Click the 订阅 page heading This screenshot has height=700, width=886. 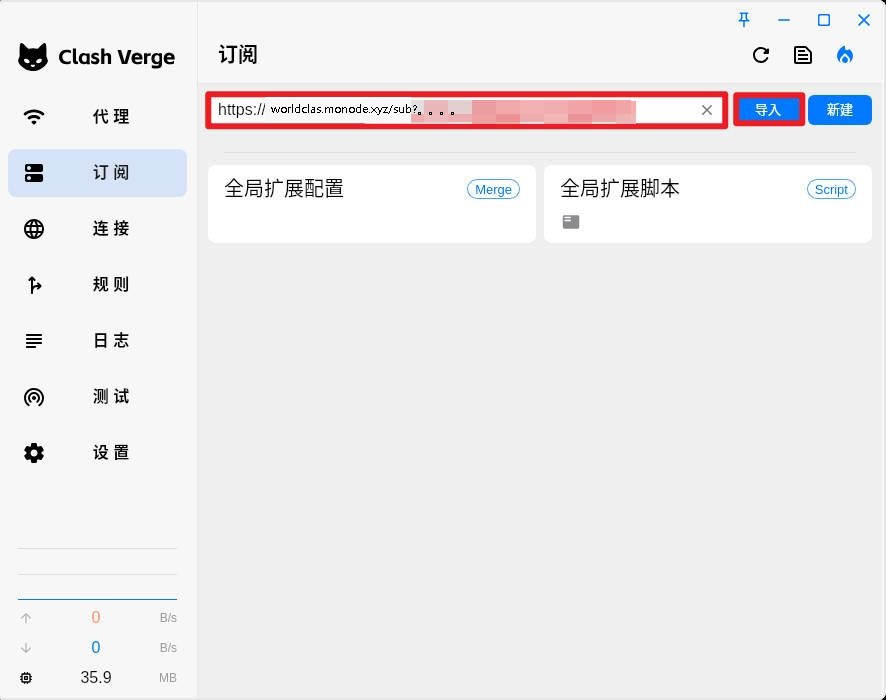[238, 55]
